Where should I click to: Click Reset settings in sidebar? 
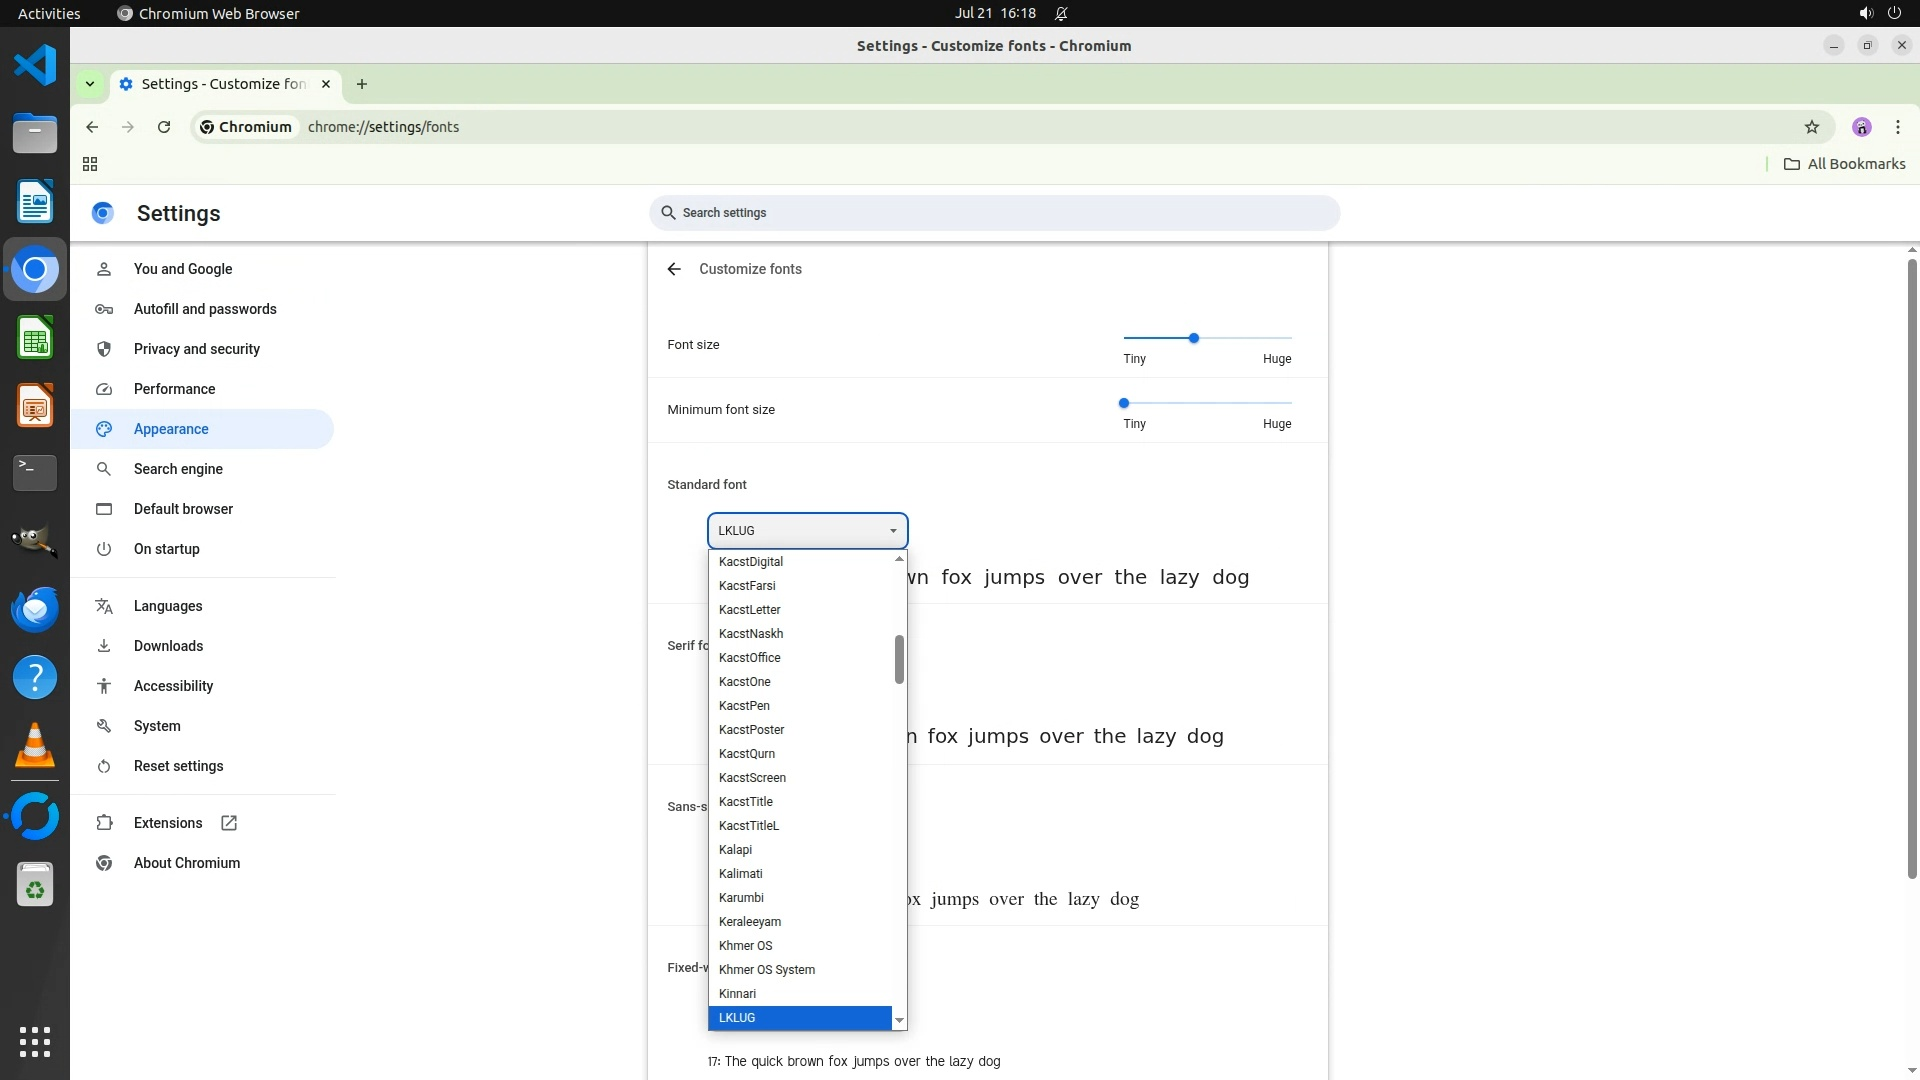pos(179,766)
